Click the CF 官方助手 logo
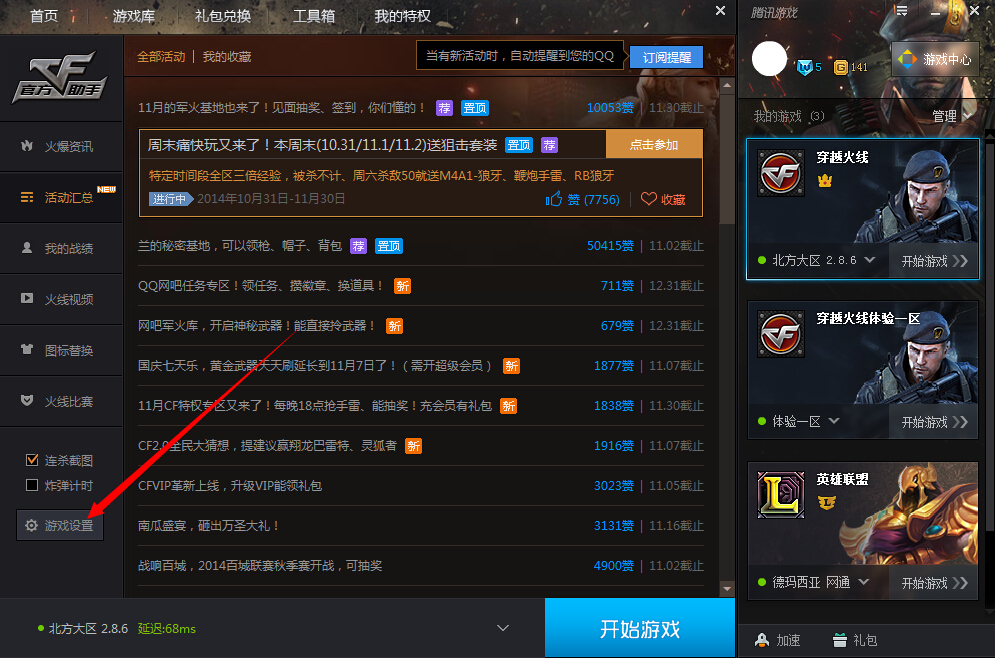 point(60,77)
